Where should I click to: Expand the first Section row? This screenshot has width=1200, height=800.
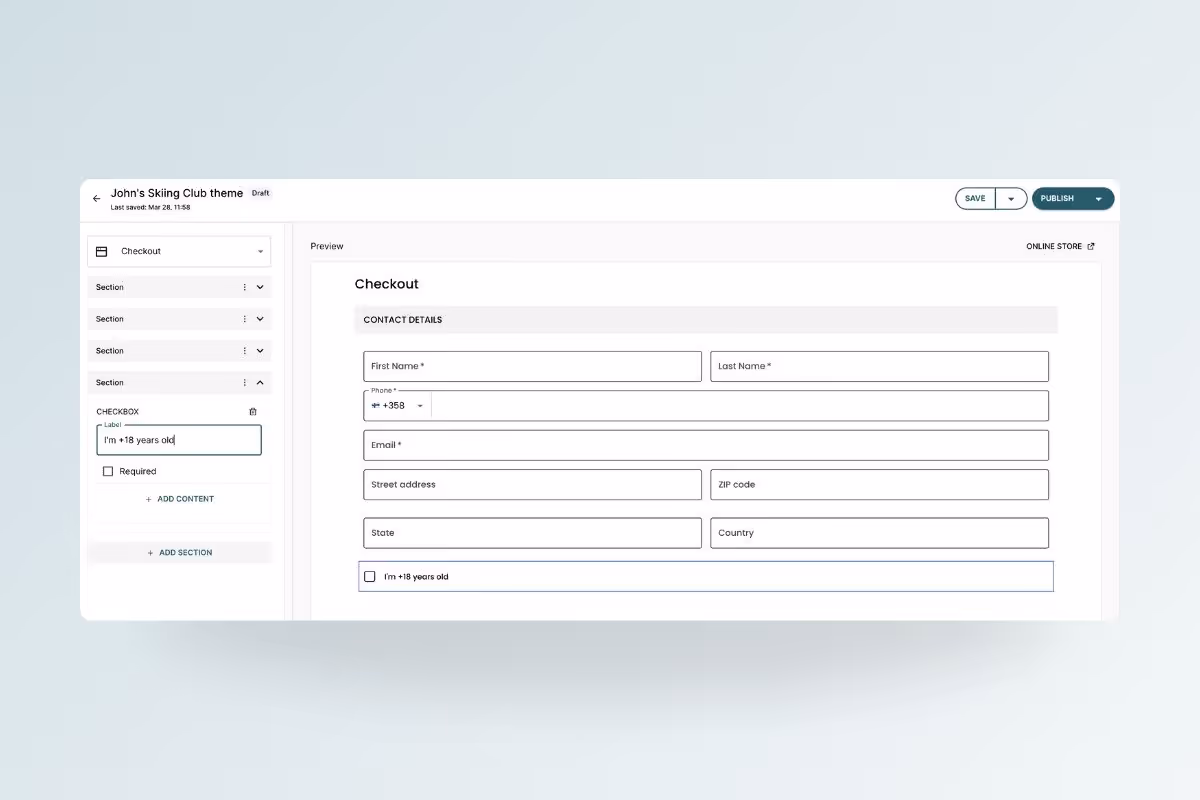[x=260, y=287]
